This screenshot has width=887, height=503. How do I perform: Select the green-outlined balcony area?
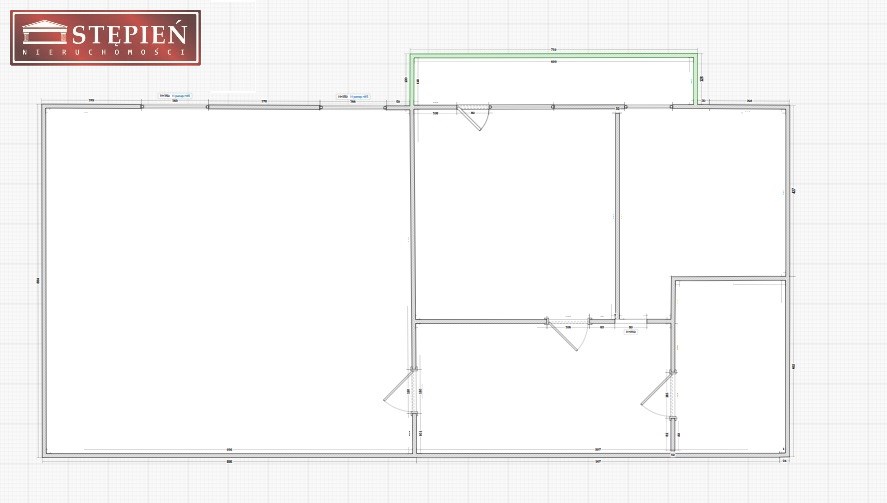pos(556,81)
